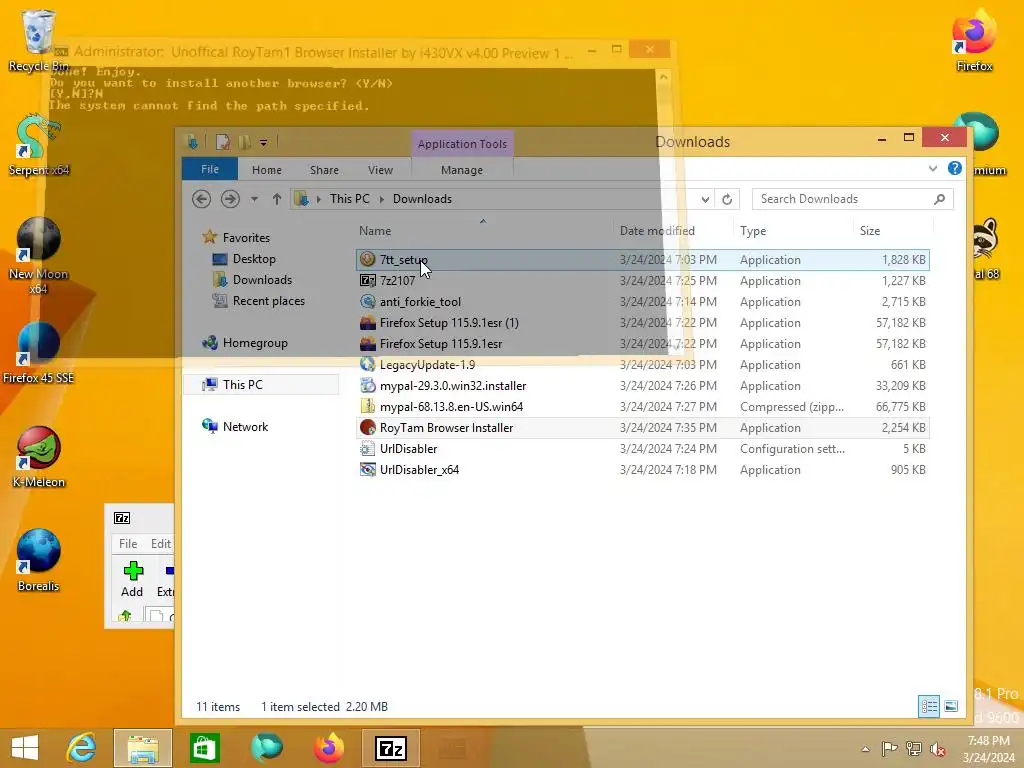Select Recent places in navigation pane

259,301
